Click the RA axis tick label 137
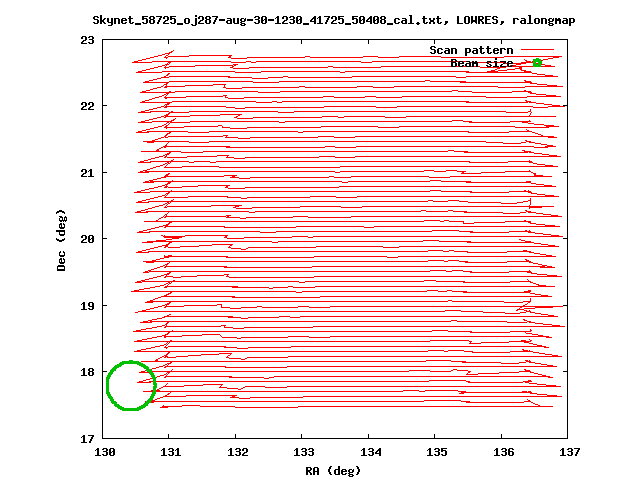Image resolution: width=640 pixels, height=480 pixels. click(570, 452)
